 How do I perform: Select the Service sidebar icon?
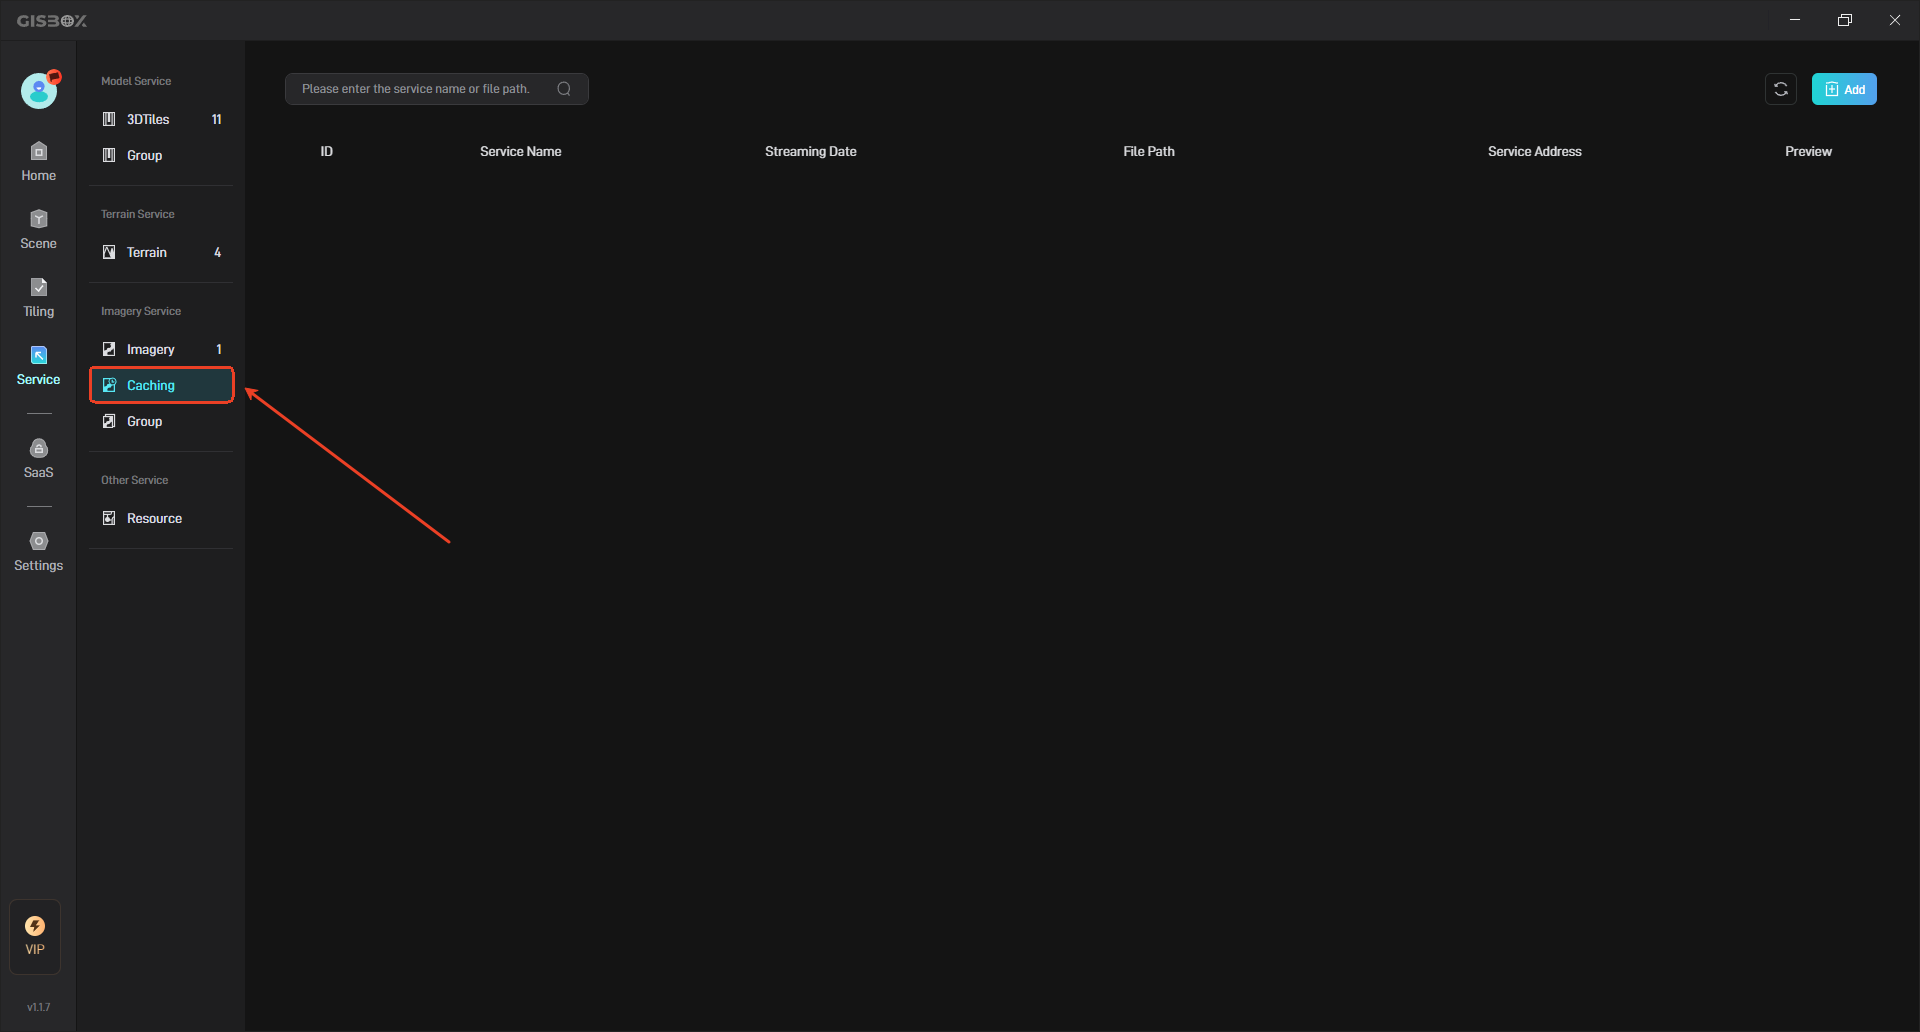(38, 366)
